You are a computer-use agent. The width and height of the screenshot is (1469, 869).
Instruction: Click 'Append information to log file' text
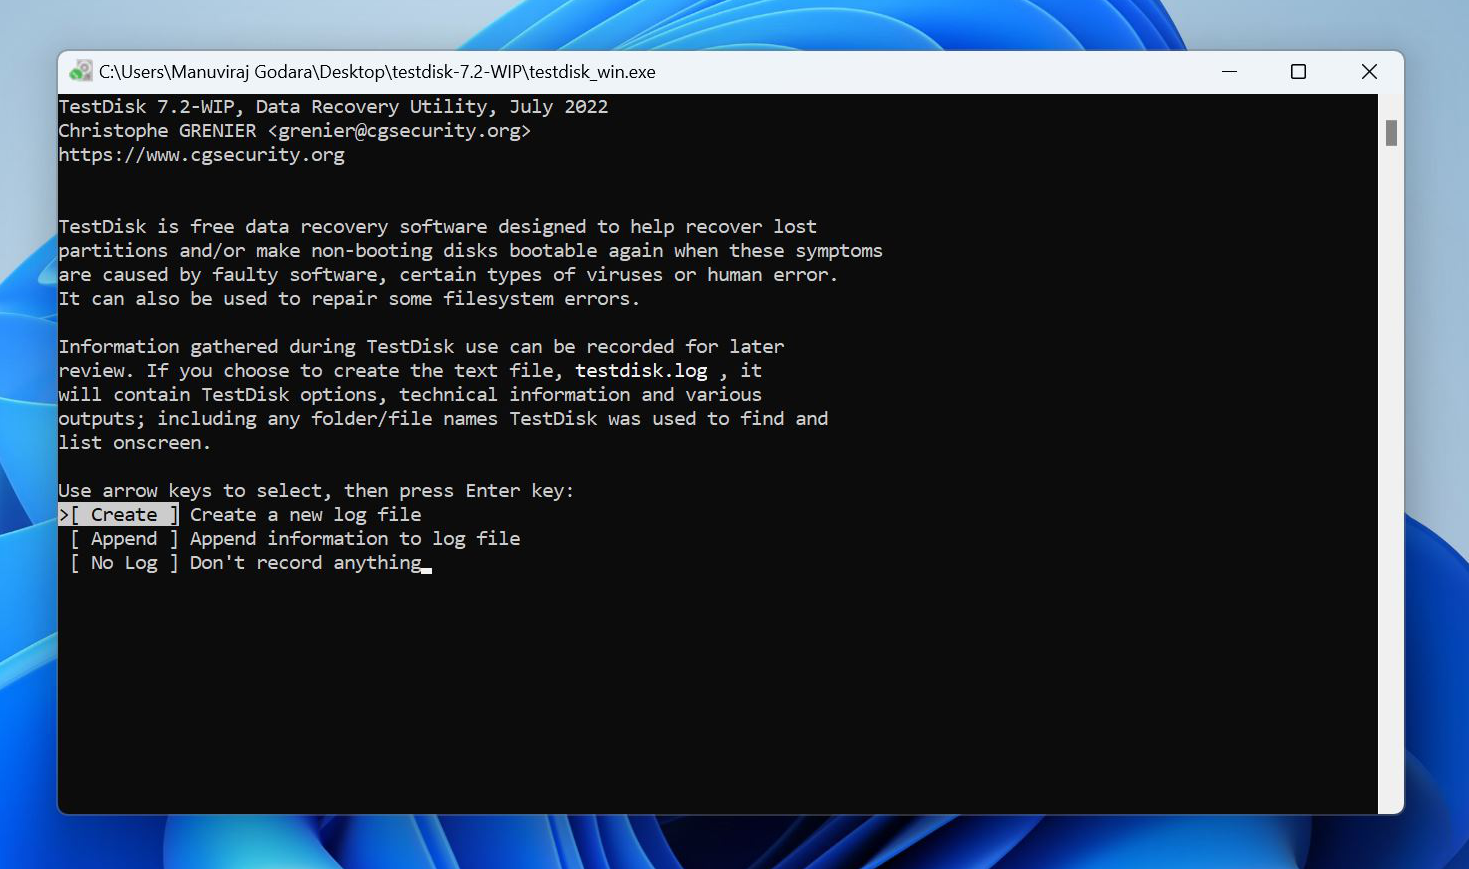tap(355, 539)
